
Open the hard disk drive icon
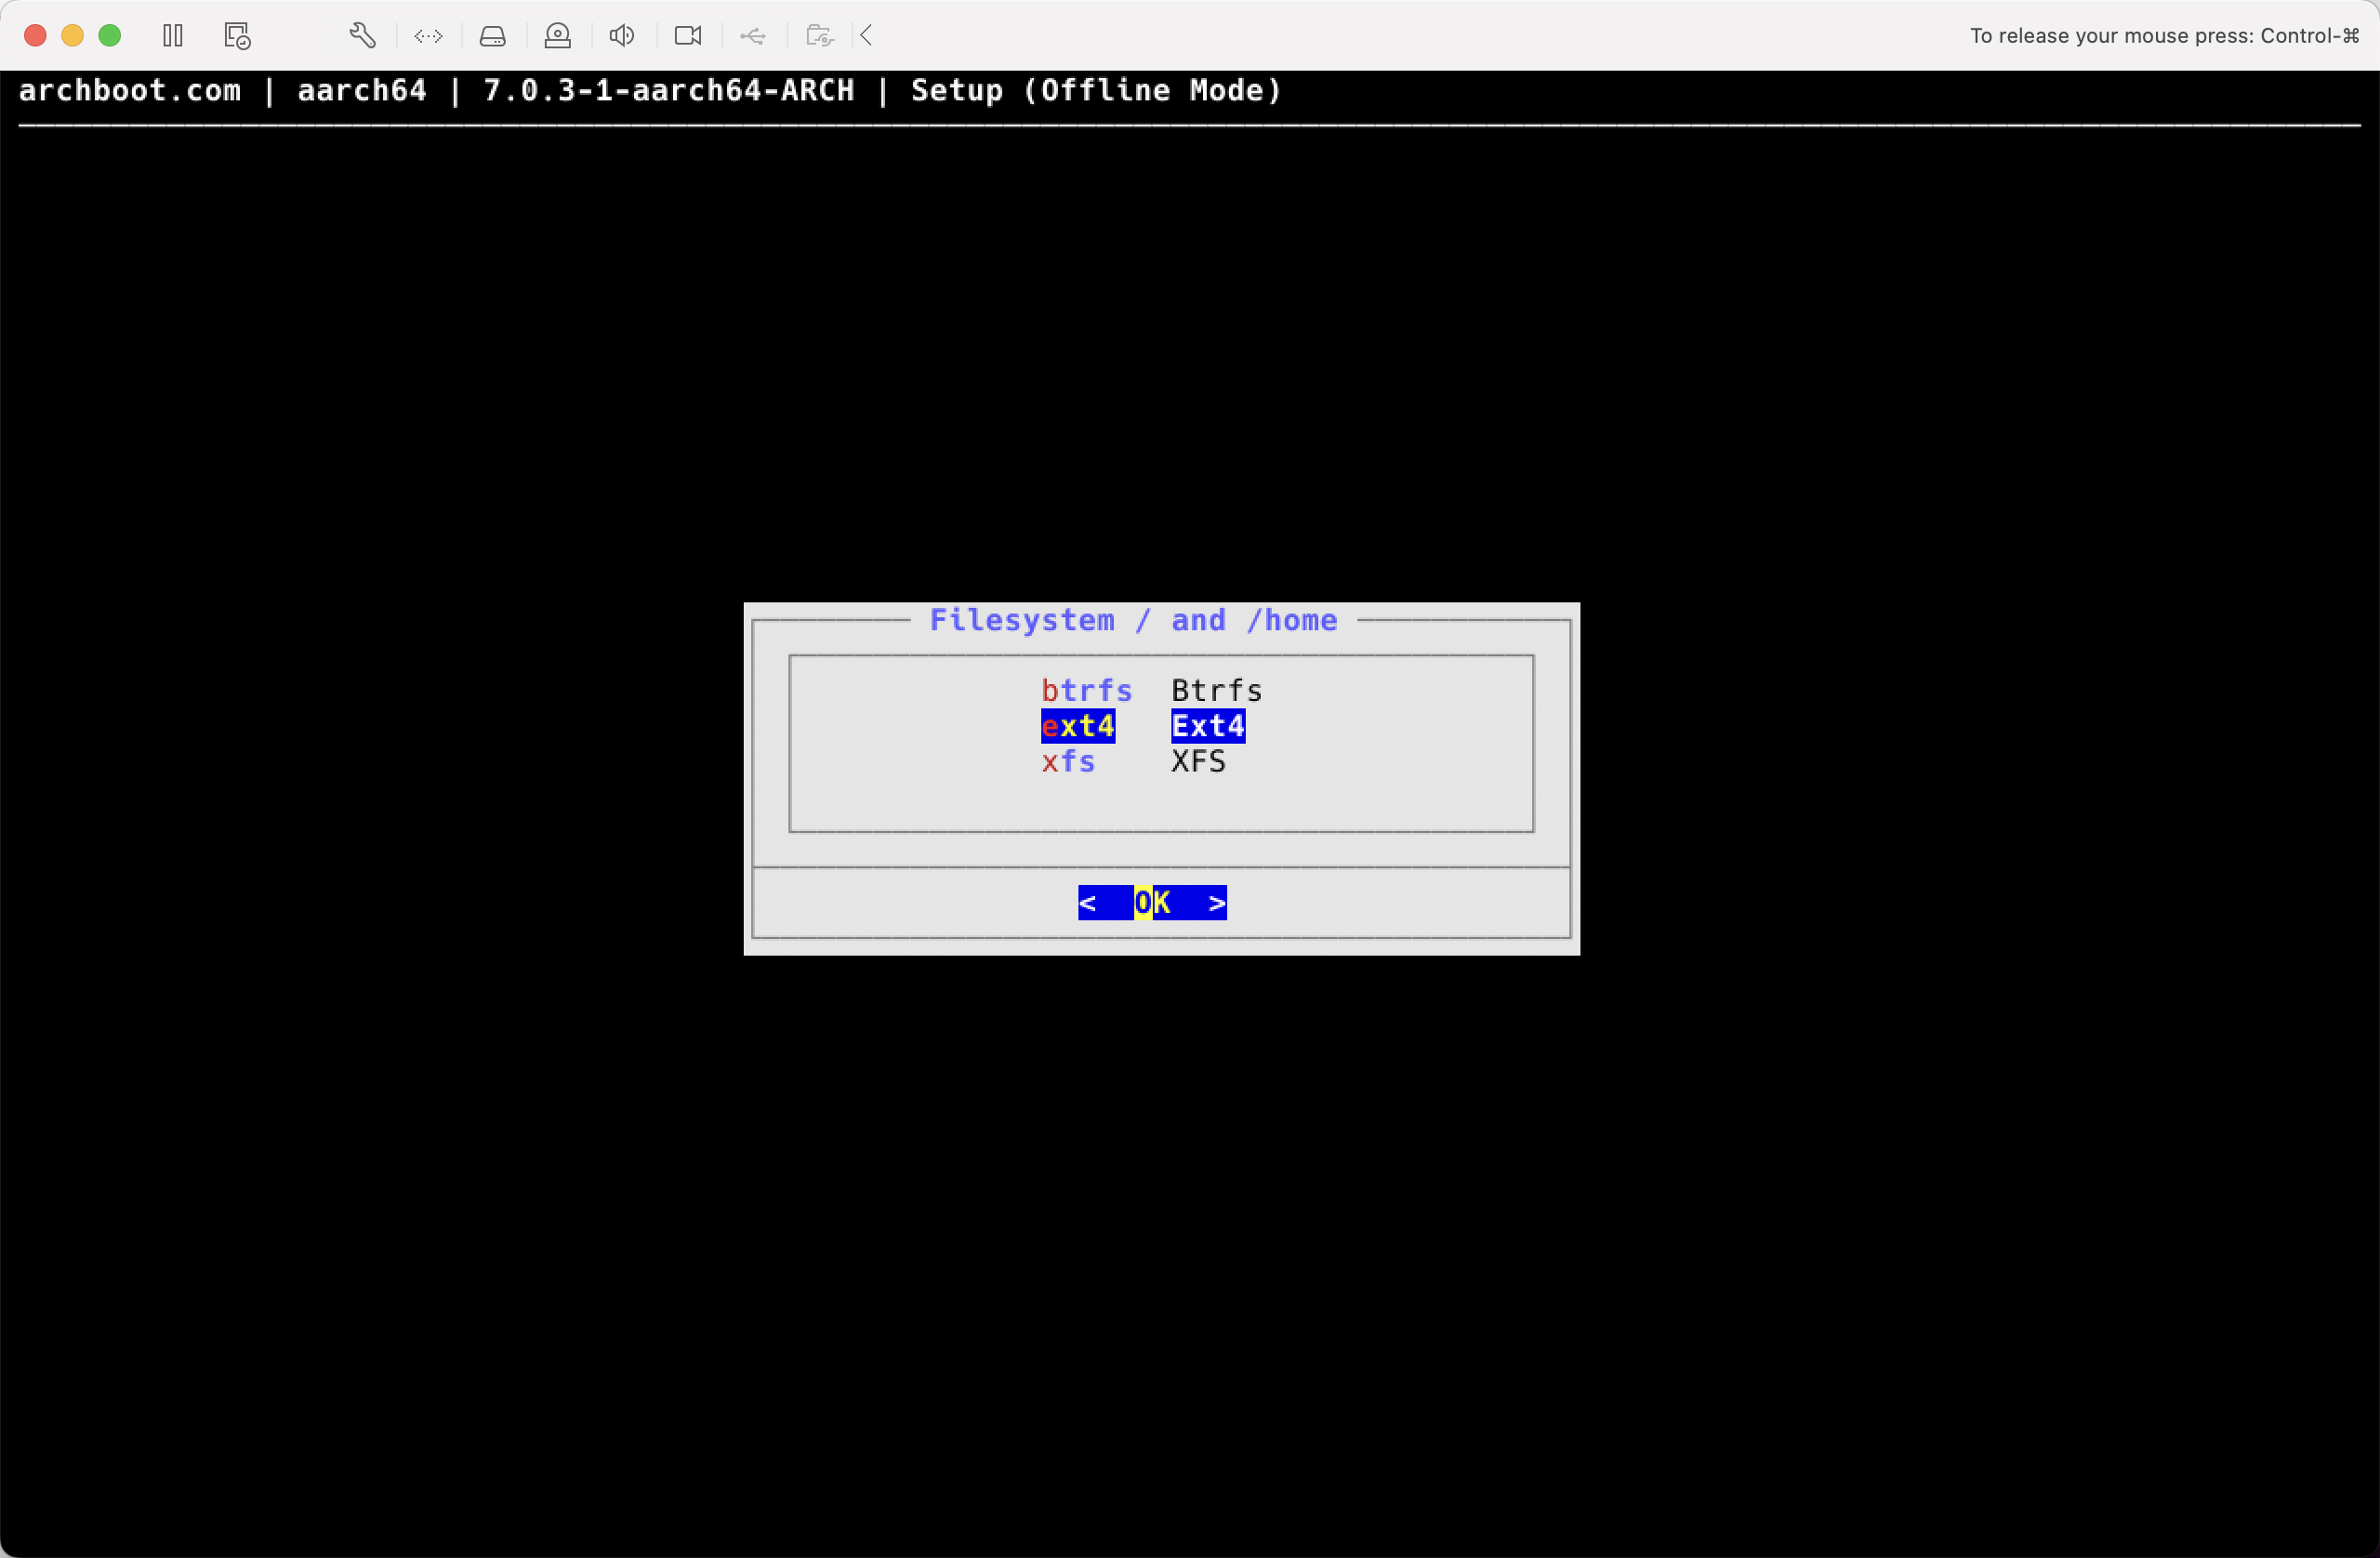click(x=493, y=36)
